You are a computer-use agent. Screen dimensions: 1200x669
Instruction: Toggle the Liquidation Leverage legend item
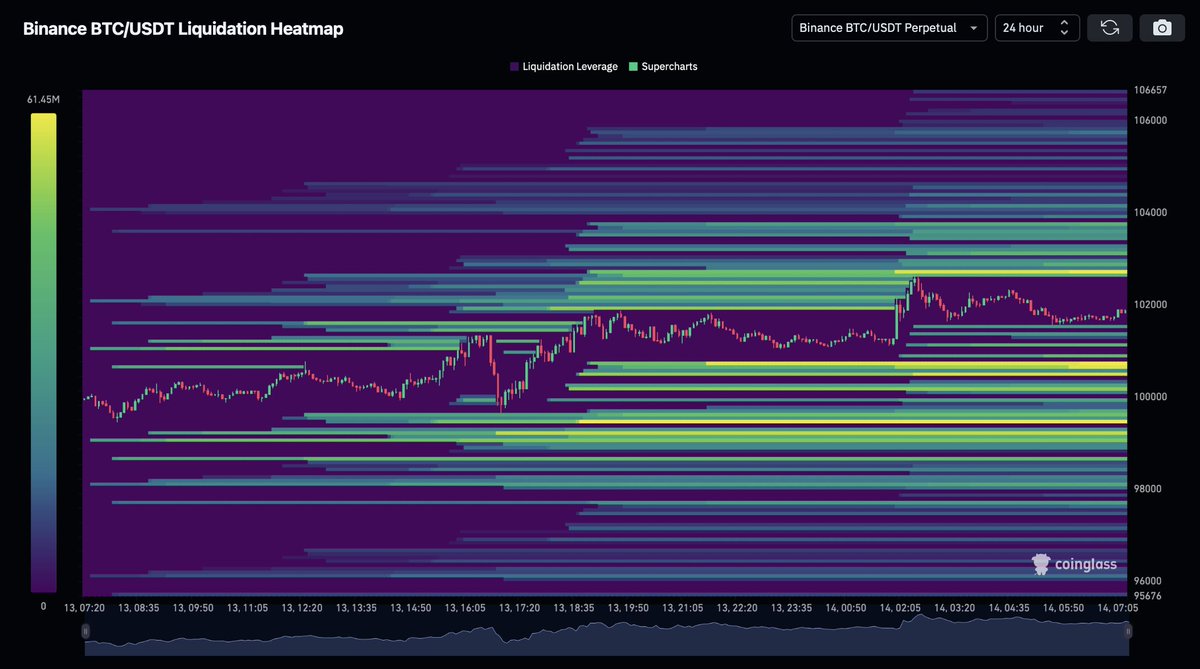pos(564,67)
